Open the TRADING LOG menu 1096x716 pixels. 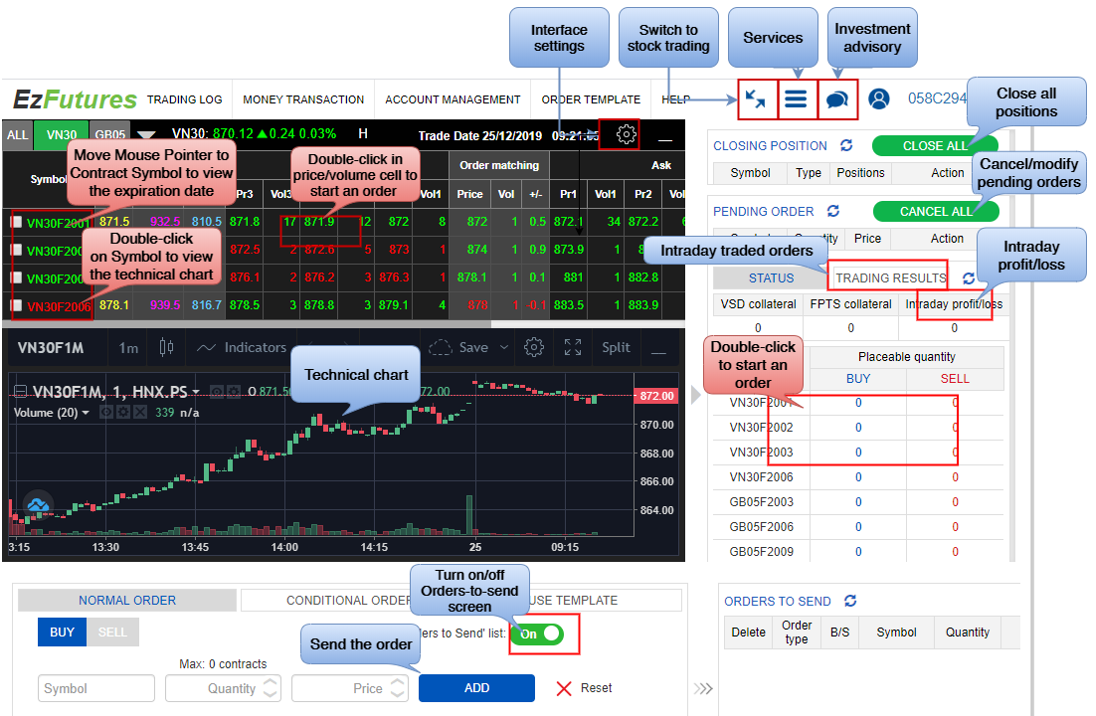pyautogui.click(x=185, y=99)
